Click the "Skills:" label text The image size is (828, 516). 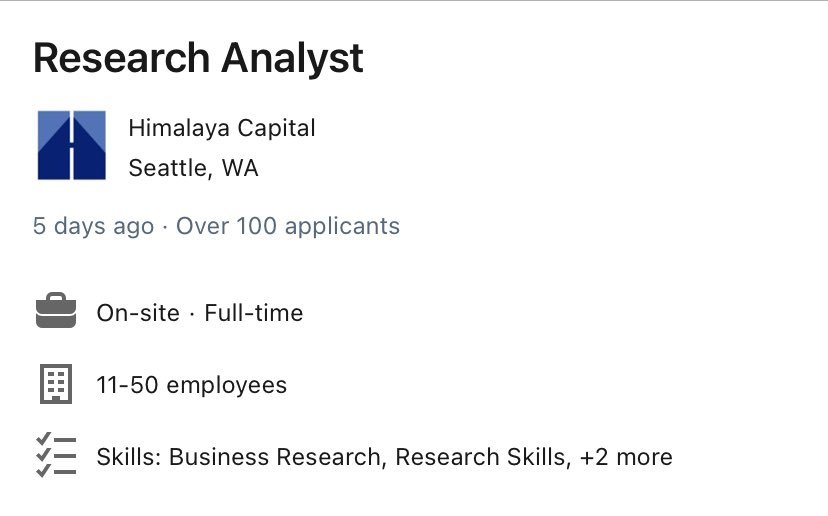[x=130, y=457]
